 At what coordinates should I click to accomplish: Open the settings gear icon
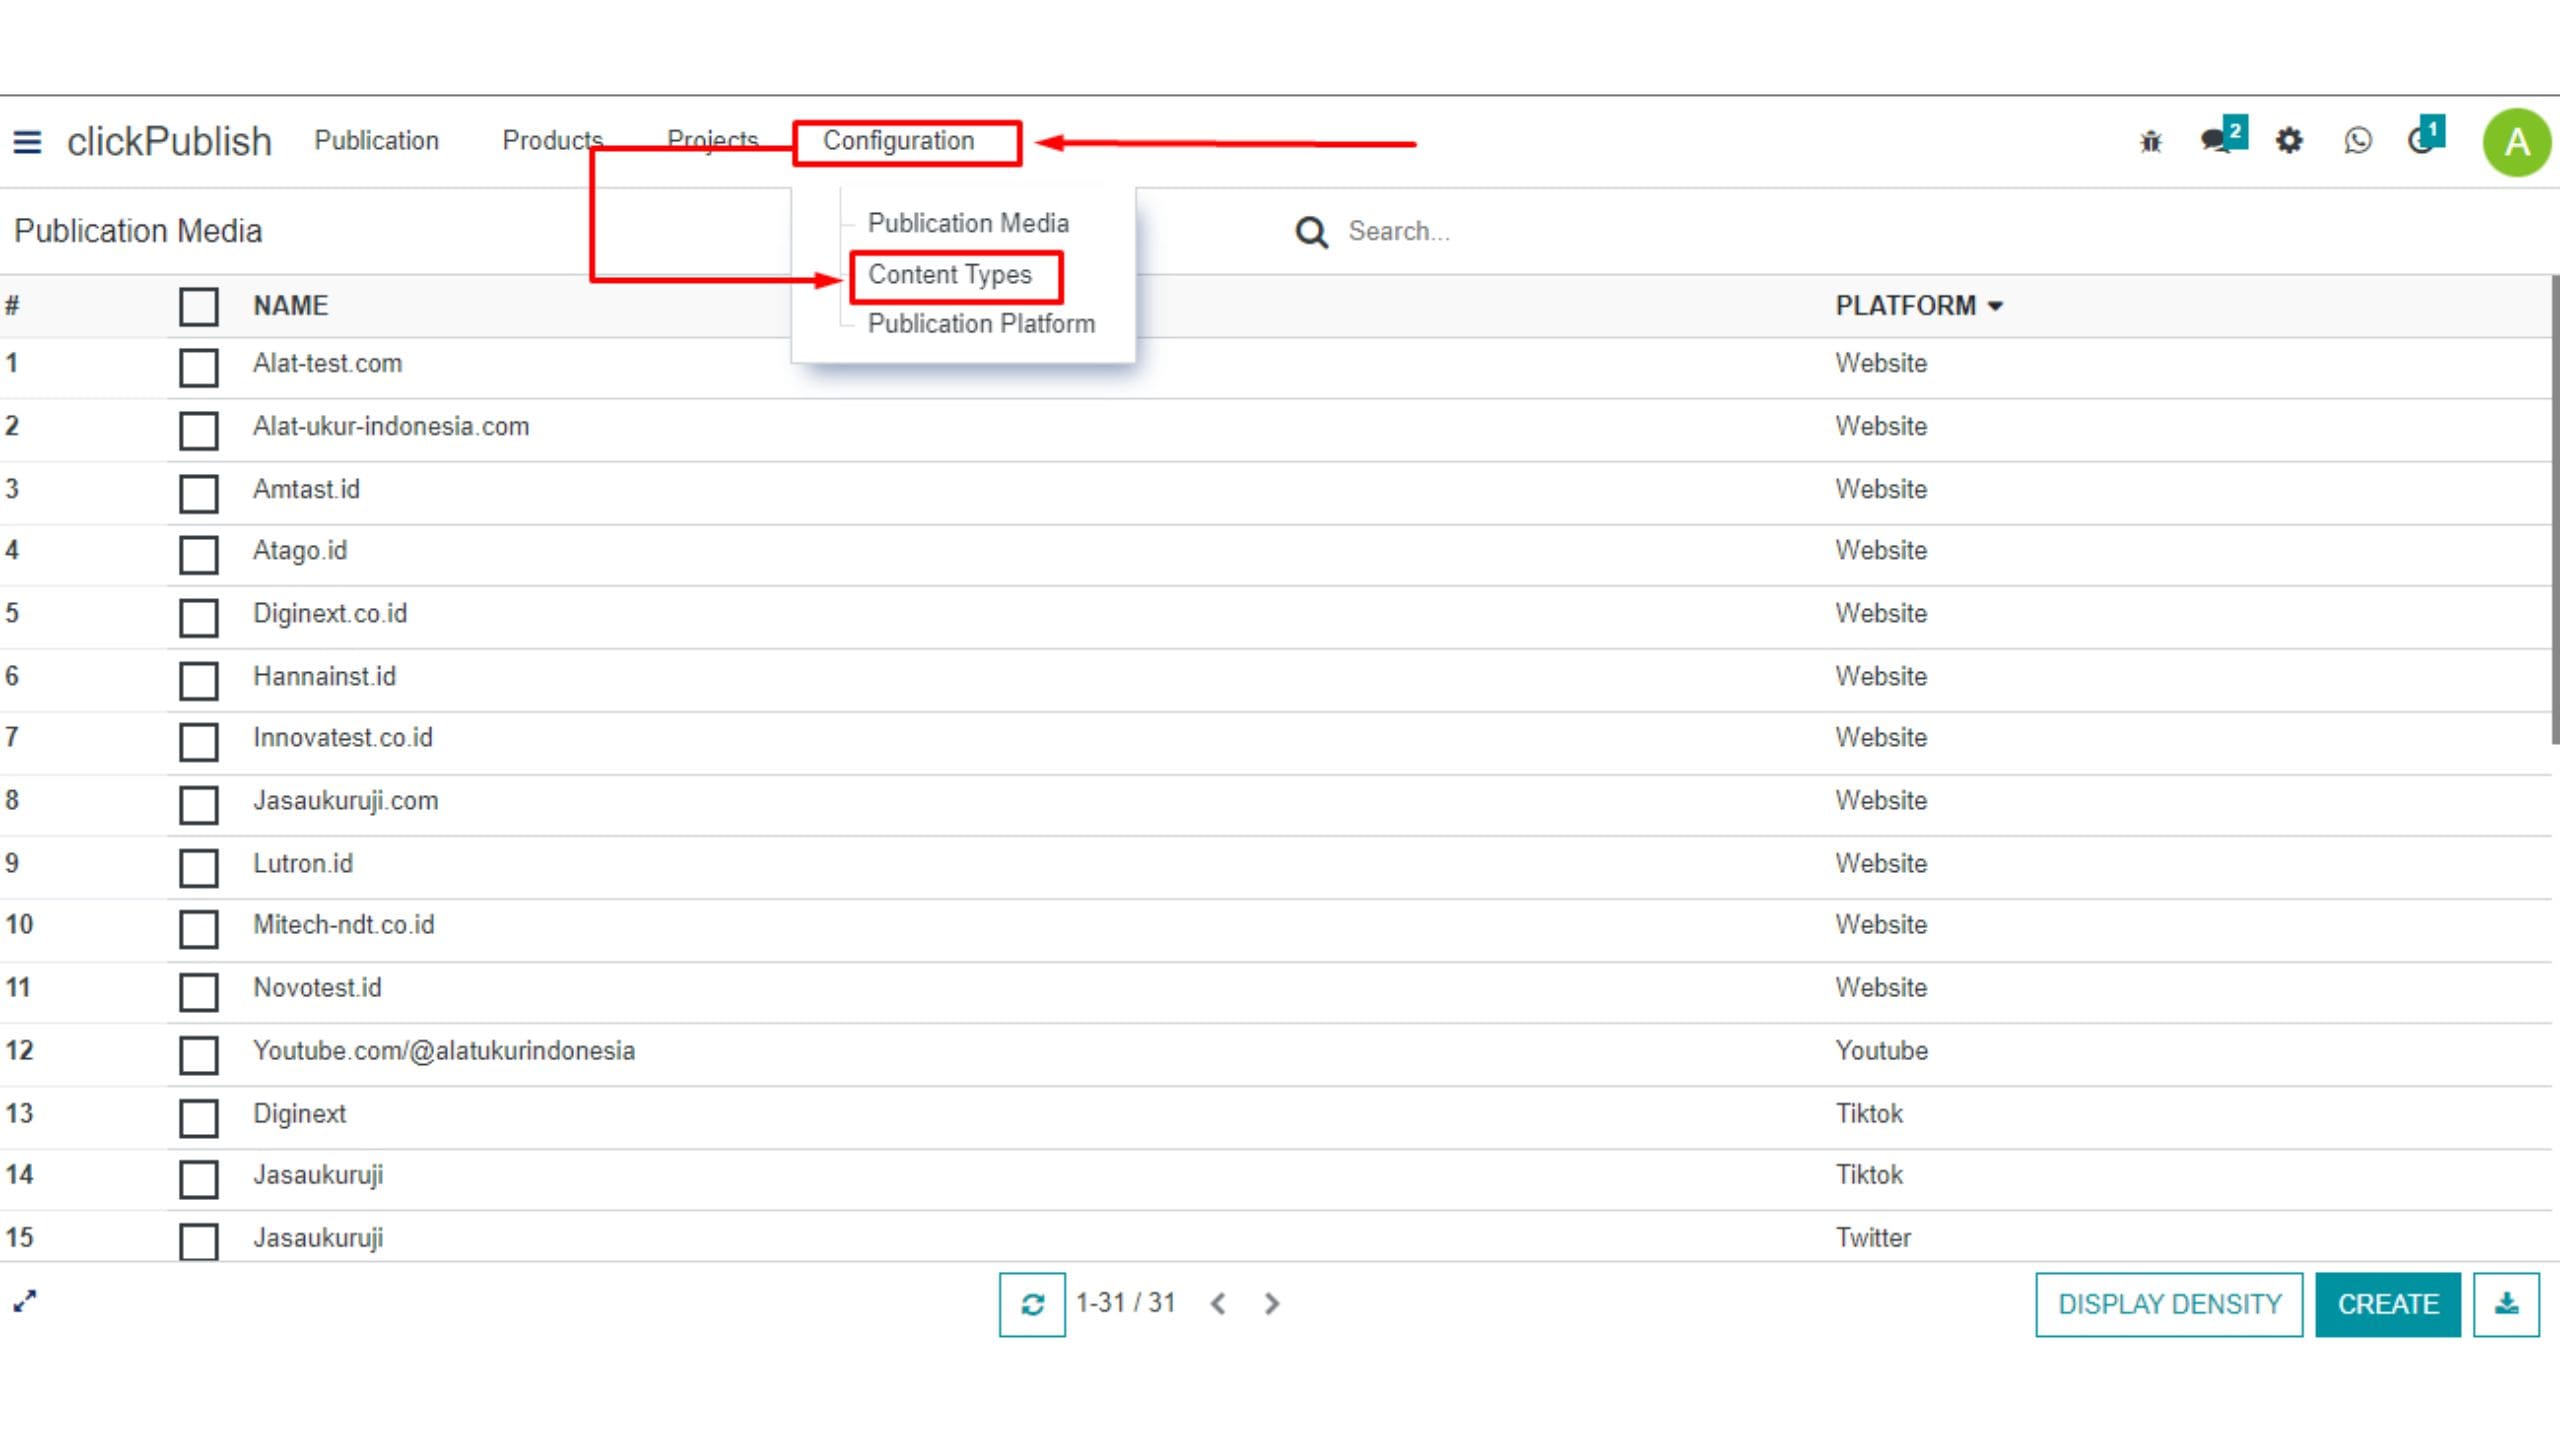click(x=2289, y=141)
